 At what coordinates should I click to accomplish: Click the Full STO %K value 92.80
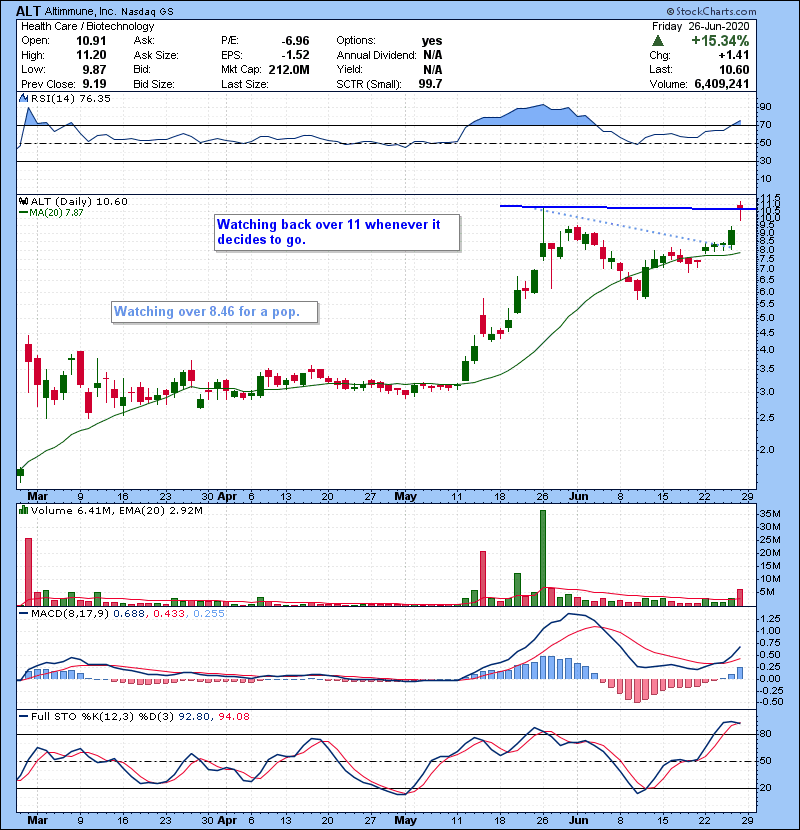click(x=192, y=717)
